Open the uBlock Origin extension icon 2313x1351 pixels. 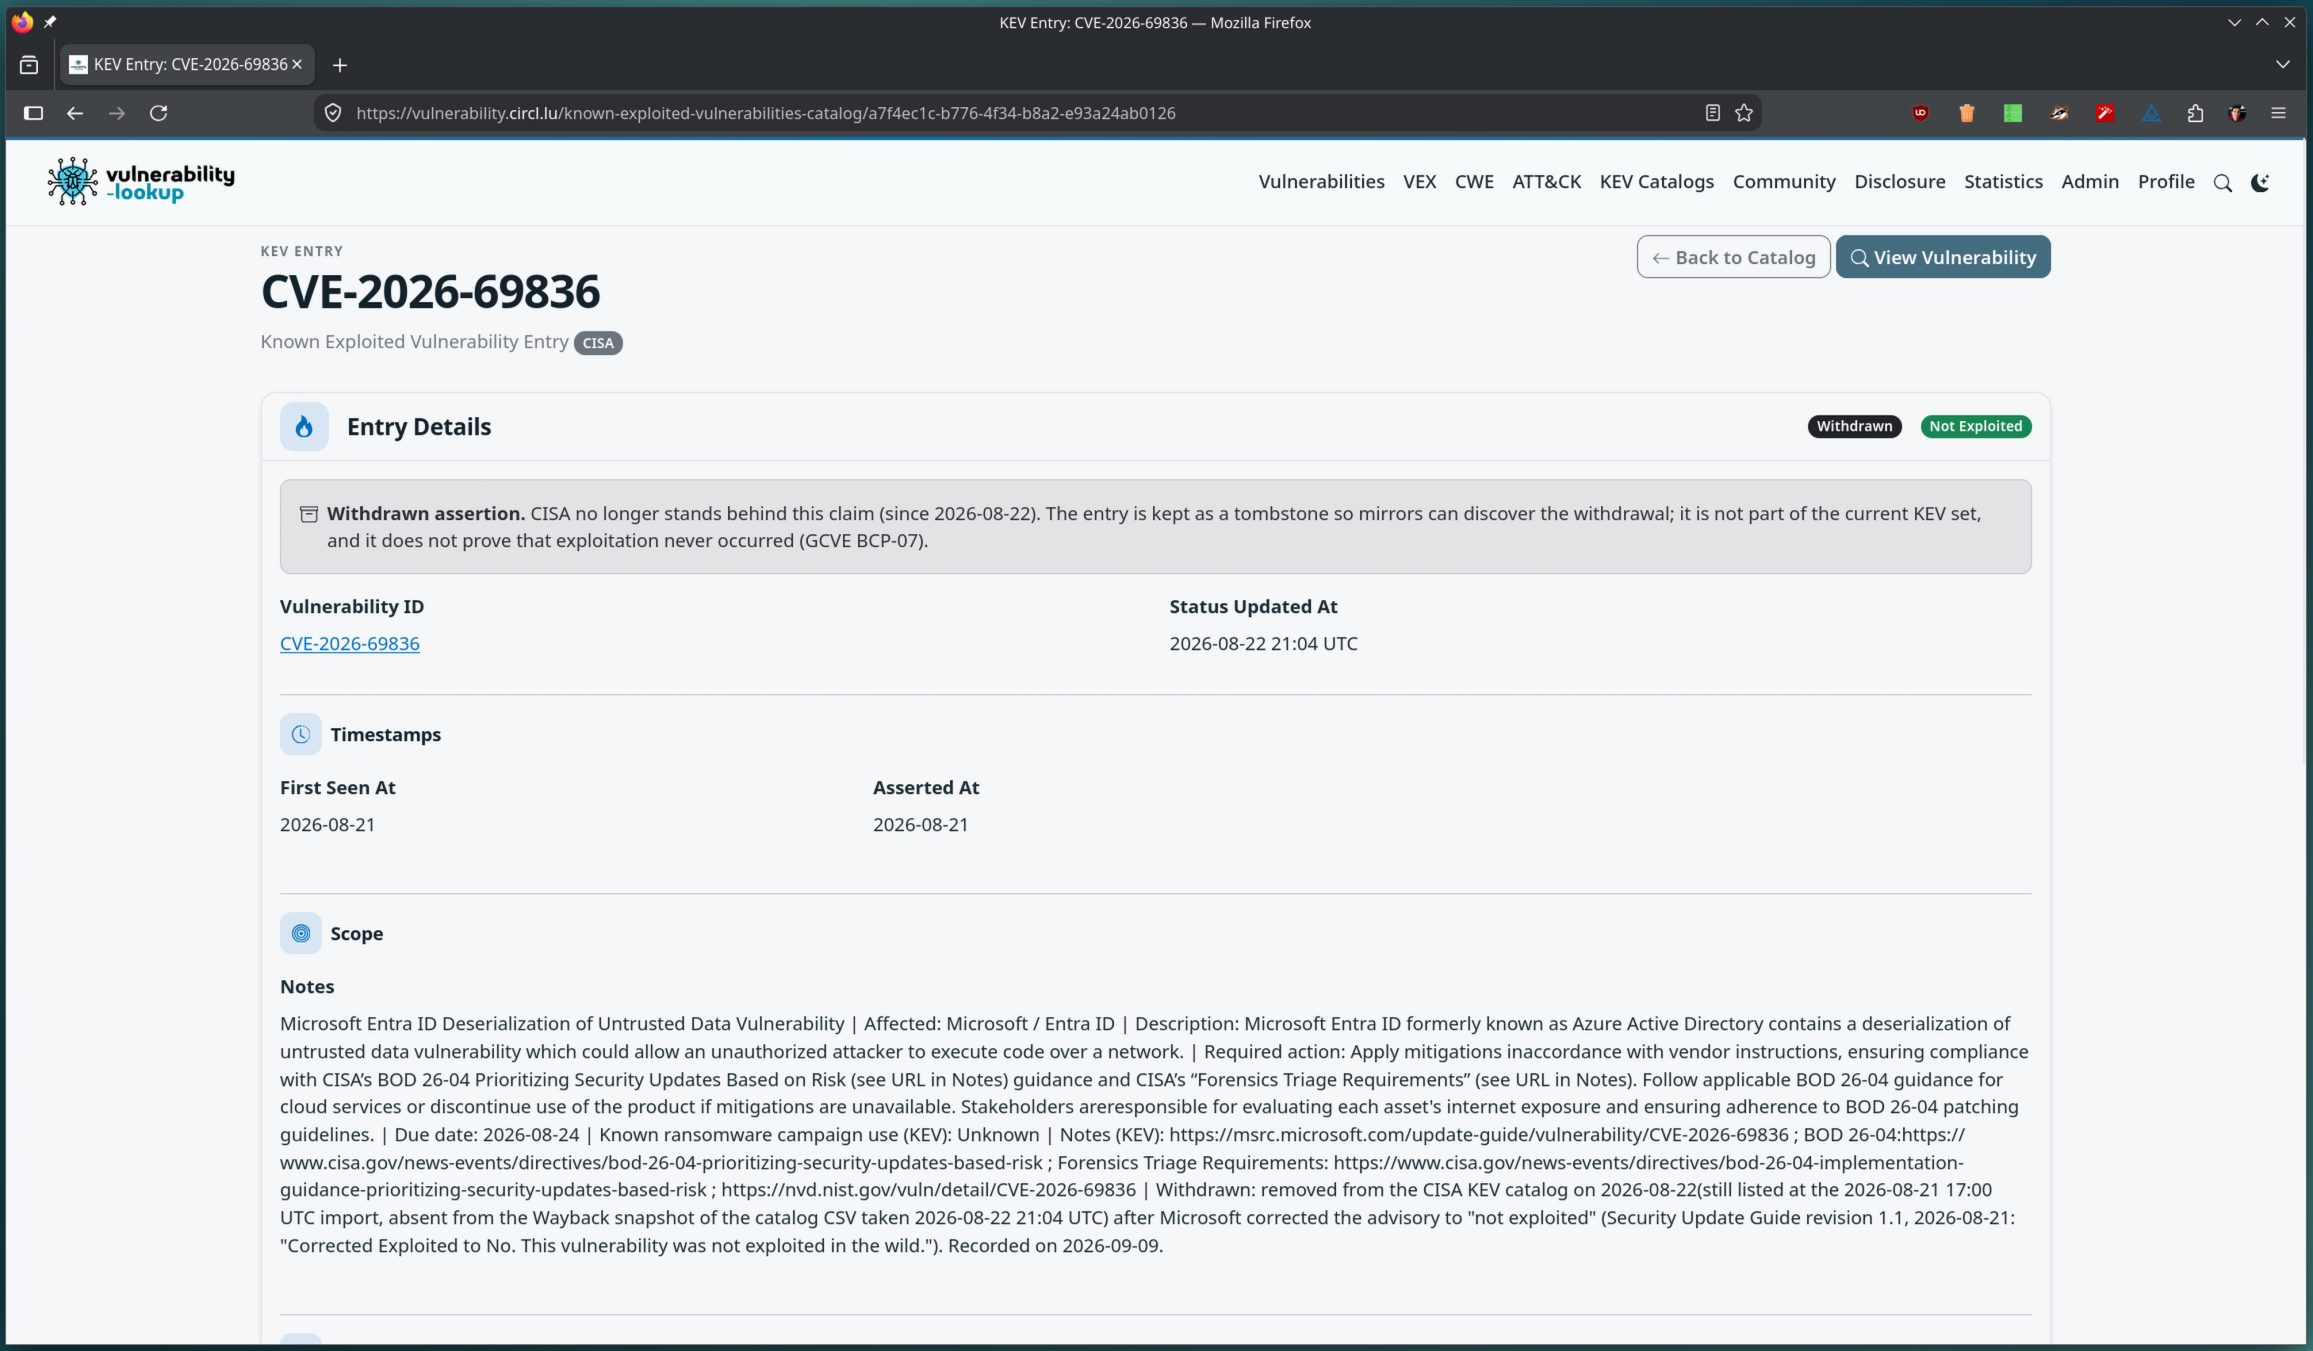tap(1920, 113)
